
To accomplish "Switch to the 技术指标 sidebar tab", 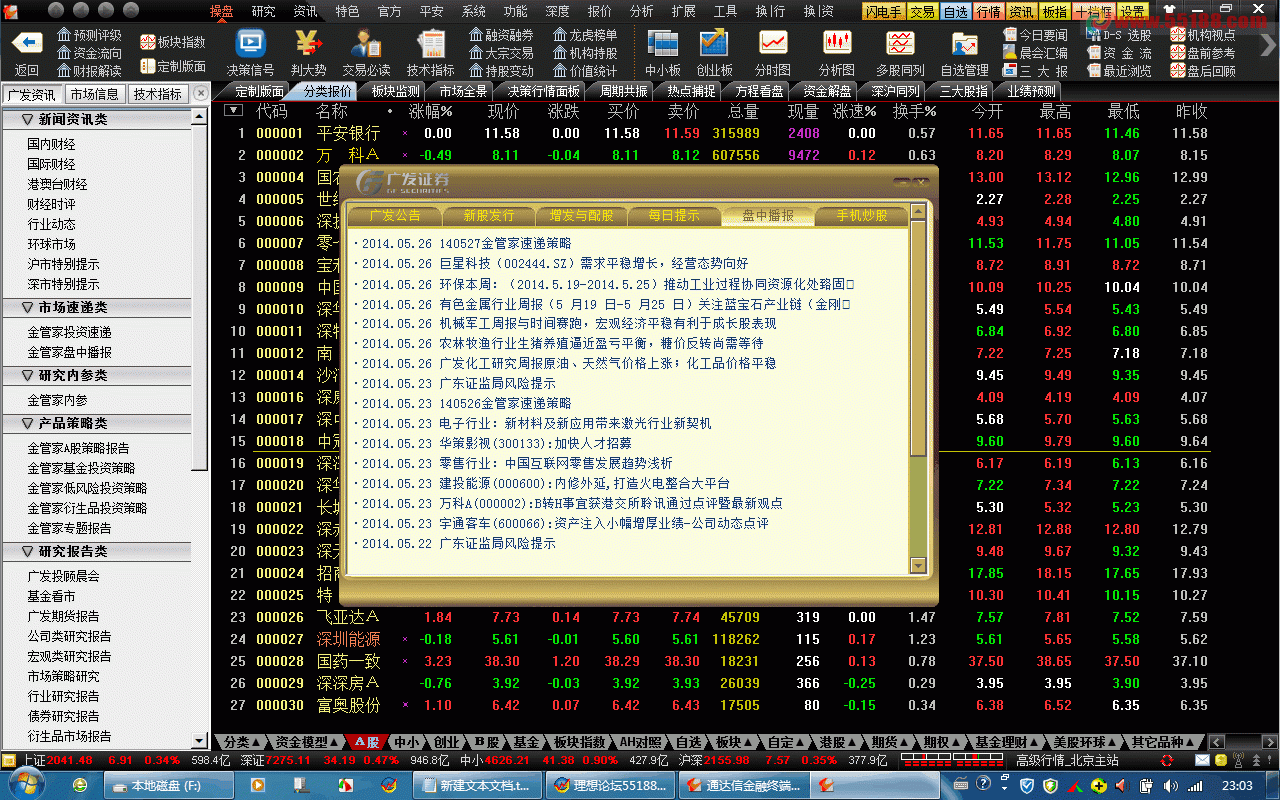I will 158,94.
